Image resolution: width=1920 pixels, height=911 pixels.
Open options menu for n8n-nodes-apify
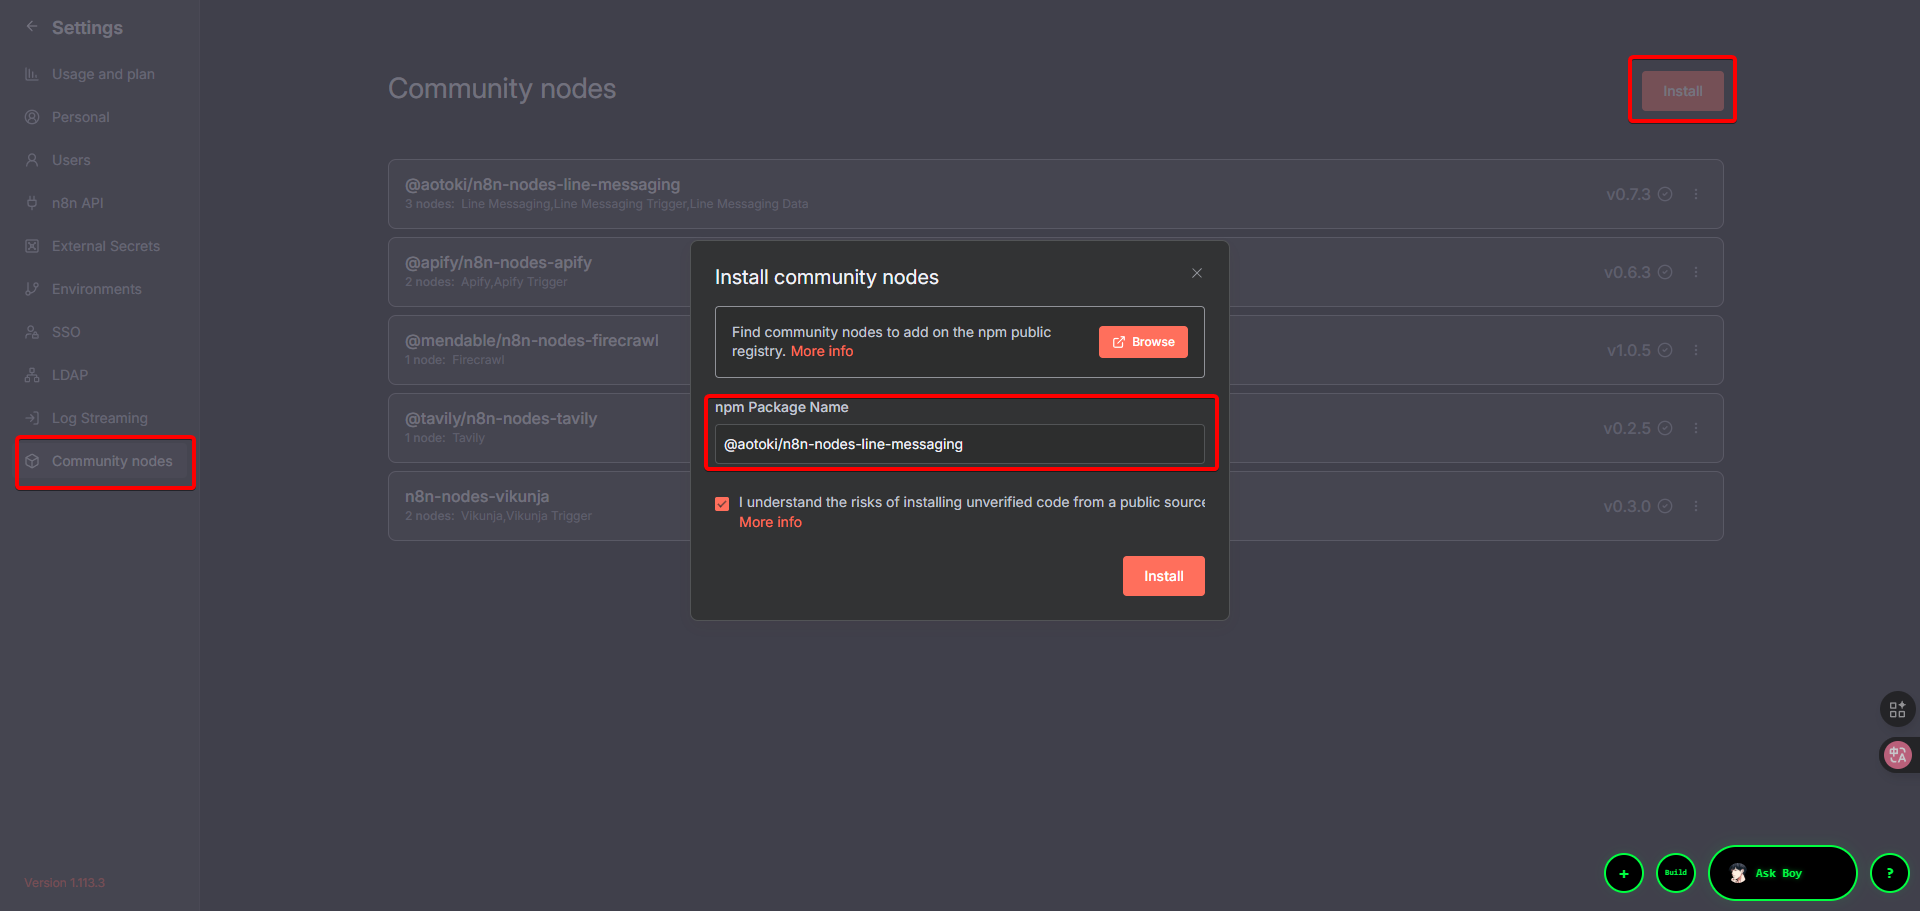pyautogui.click(x=1696, y=272)
